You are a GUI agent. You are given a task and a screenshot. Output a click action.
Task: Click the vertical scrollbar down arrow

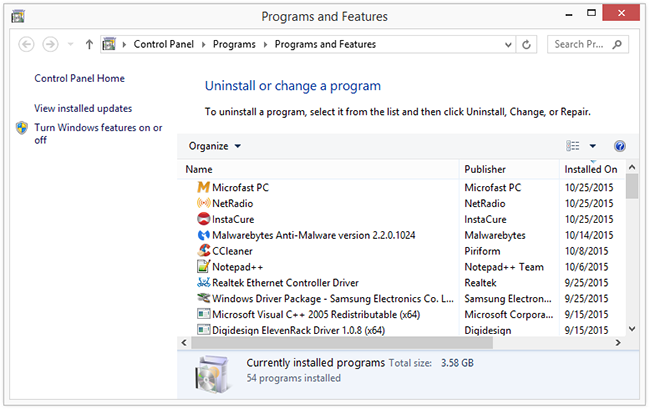[x=632, y=328]
